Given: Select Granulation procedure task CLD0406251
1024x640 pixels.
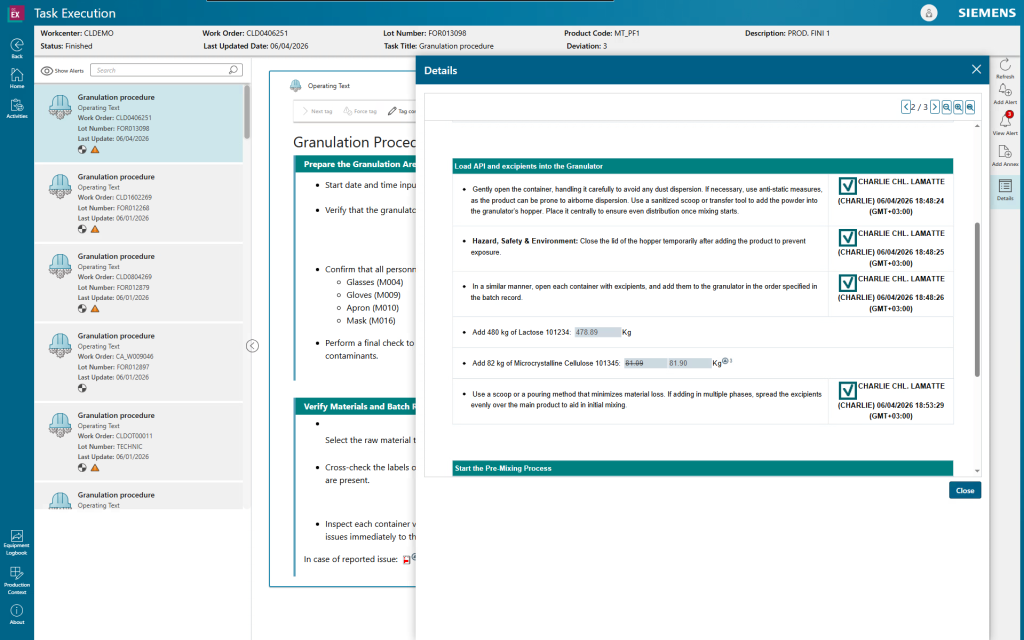Looking at the screenshot, I should pos(138,123).
